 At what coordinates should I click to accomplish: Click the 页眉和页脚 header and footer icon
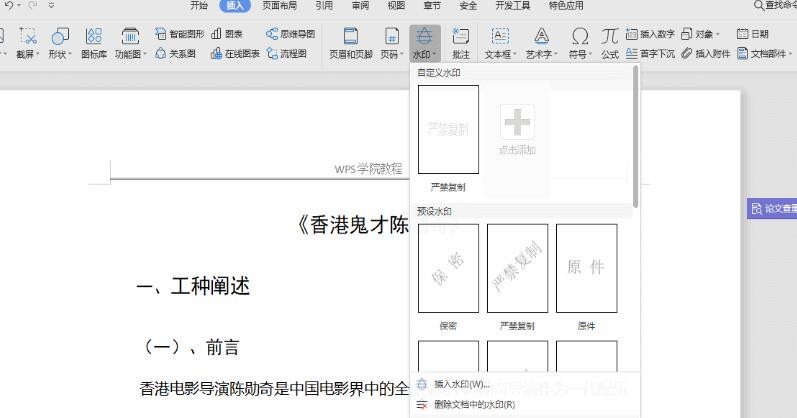click(x=351, y=41)
